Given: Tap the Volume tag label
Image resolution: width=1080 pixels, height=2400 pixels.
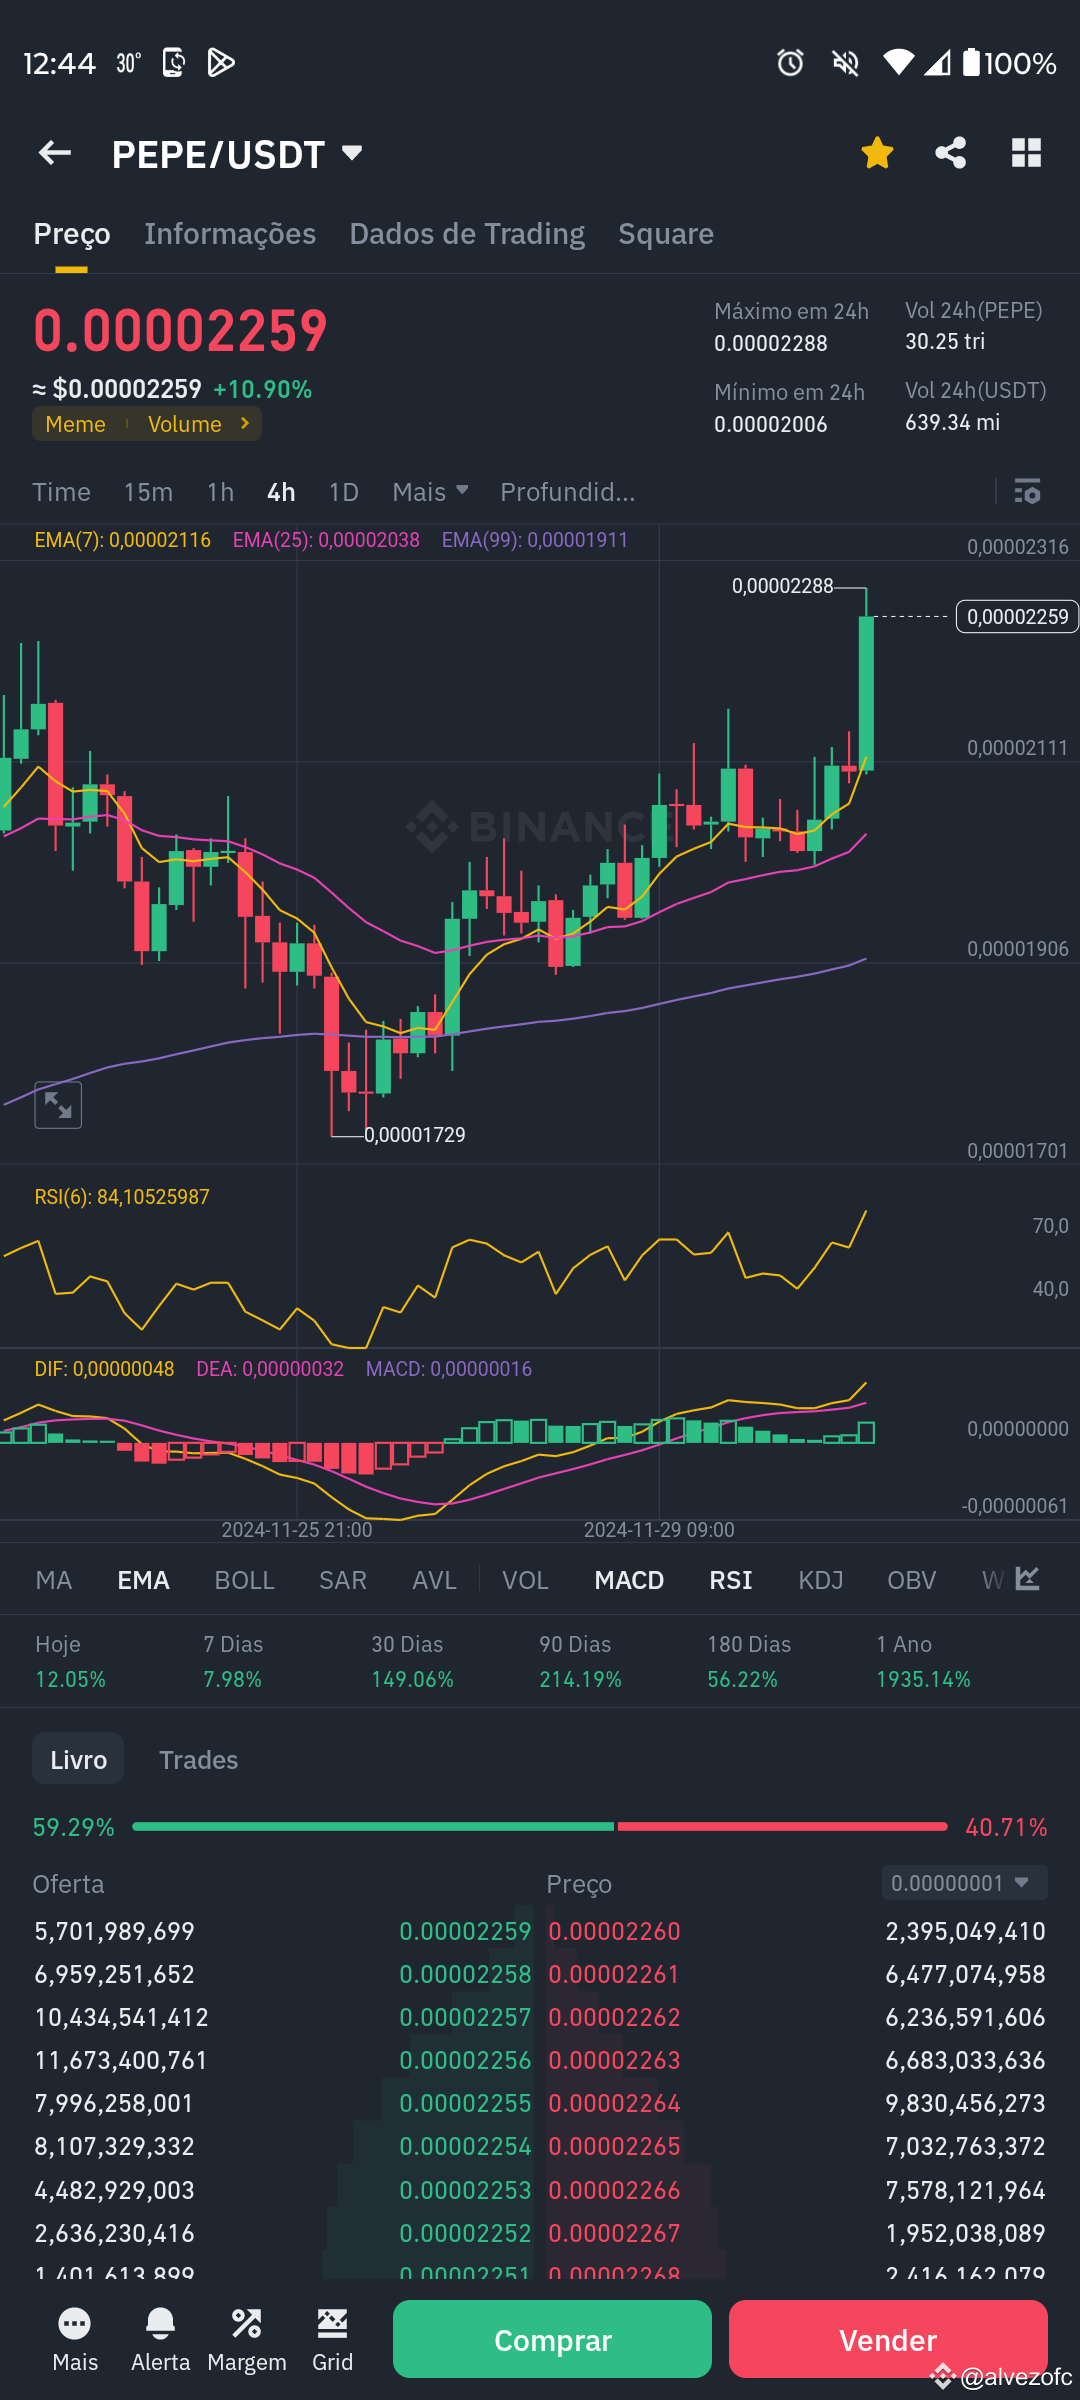Looking at the screenshot, I should pyautogui.click(x=185, y=424).
